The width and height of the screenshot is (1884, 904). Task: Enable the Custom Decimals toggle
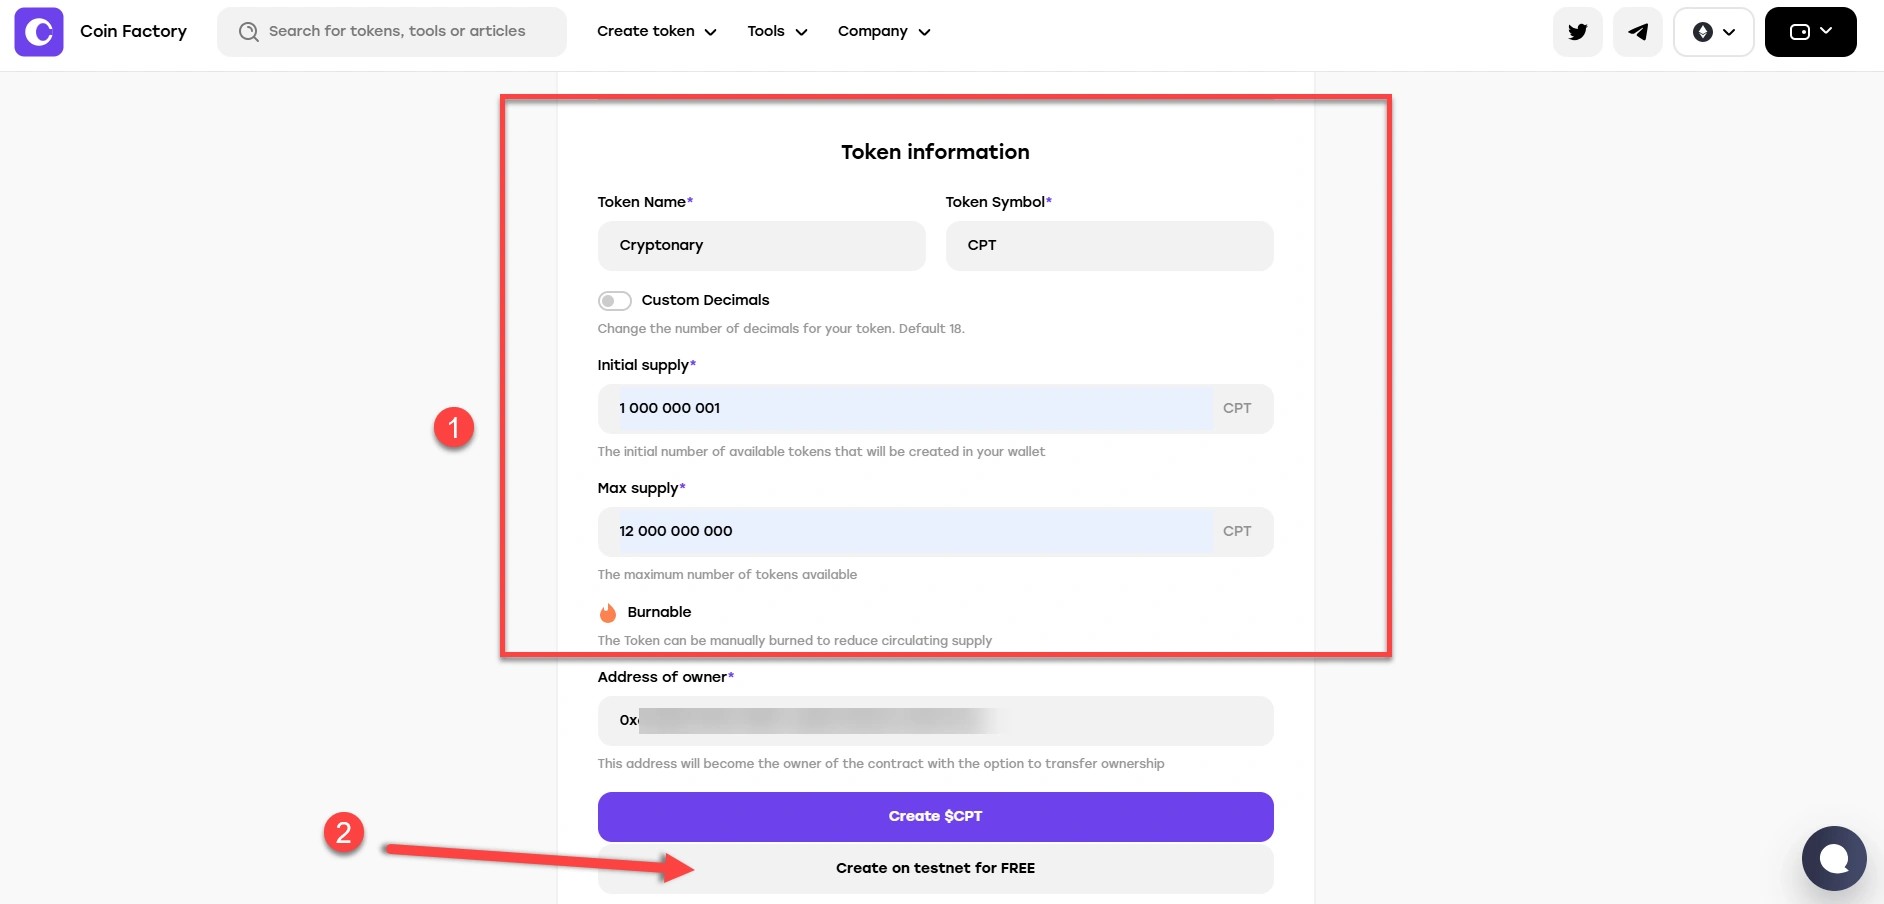[614, 301]
